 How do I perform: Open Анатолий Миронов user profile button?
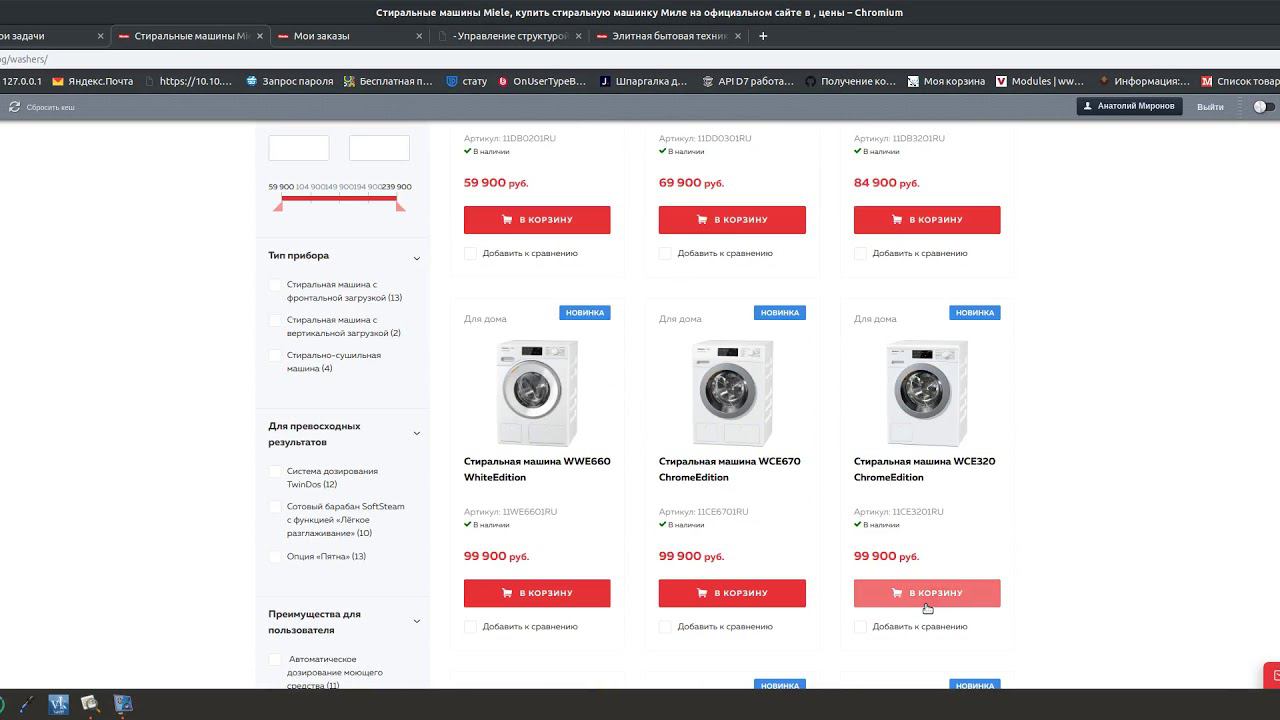click(x=1129, y=106)
